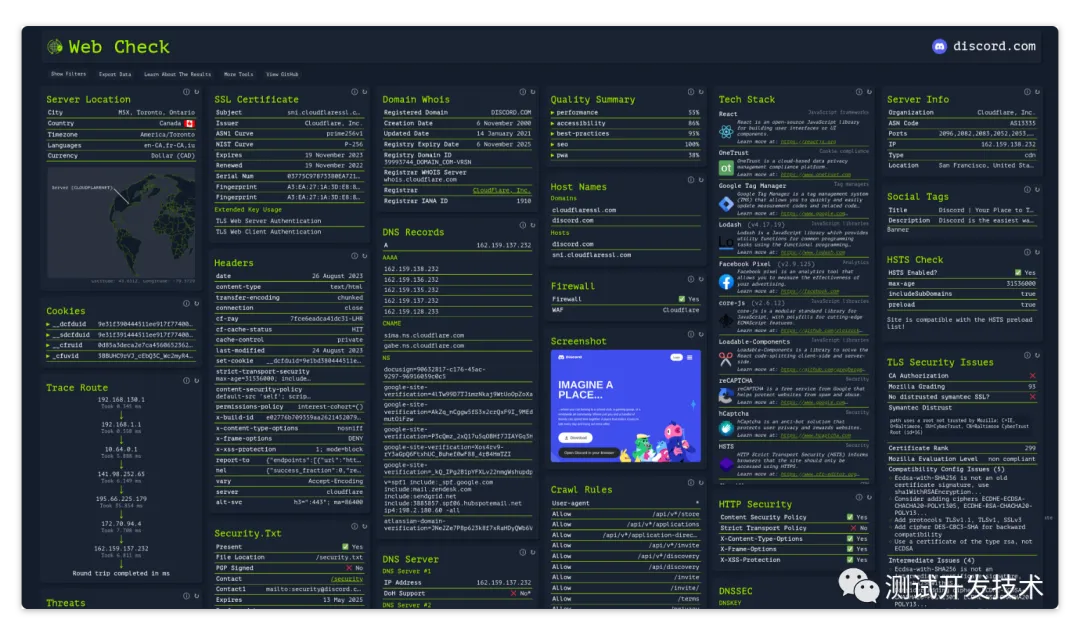The image size is (1080, 635).
Task: Open the OneTrust learn more link
Action: pos(816,174)
